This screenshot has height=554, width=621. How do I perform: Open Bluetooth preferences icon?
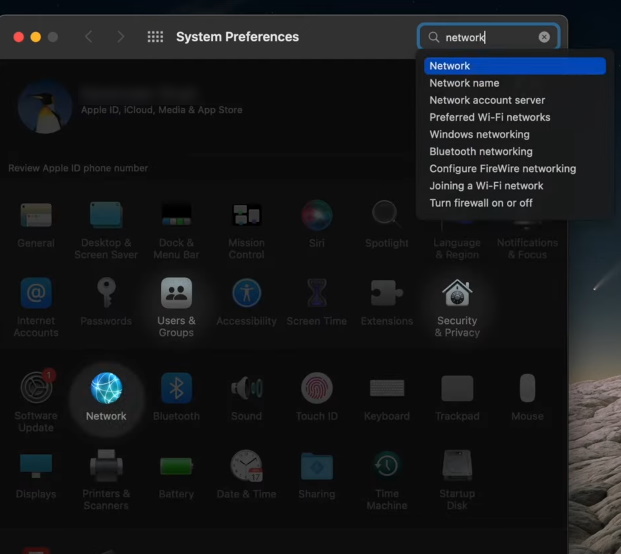[x=176, y=388]
